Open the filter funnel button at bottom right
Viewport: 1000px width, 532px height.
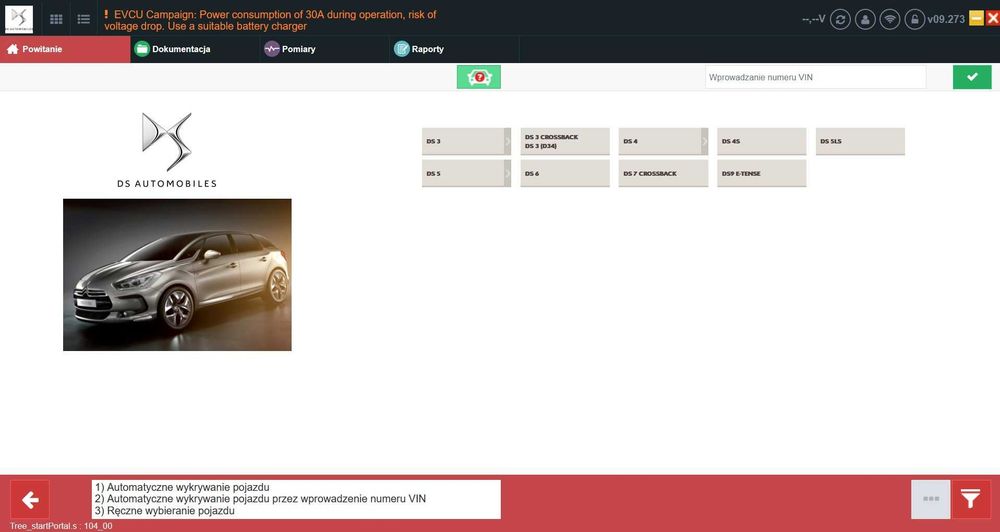(x=971, y=499)
